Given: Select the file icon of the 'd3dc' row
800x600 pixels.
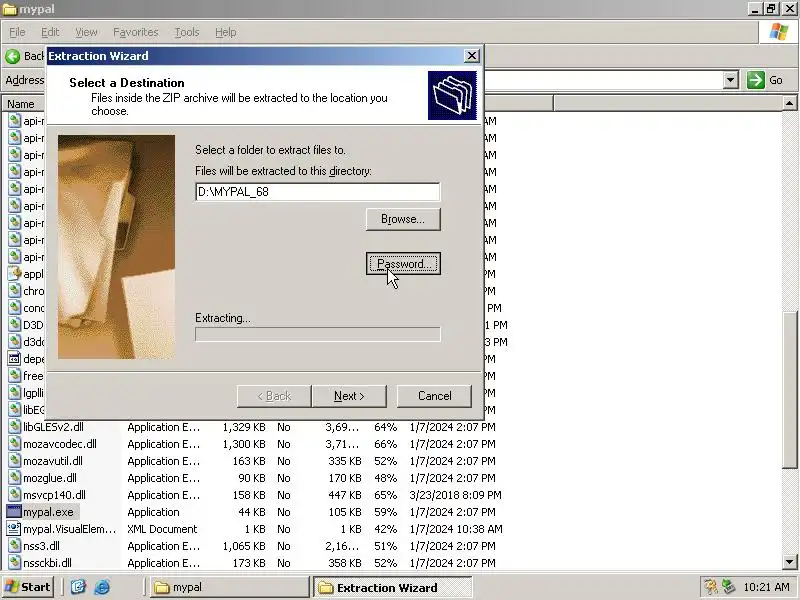Looking at the screenshot, I should pyautogui.click(x=14, y=342).
